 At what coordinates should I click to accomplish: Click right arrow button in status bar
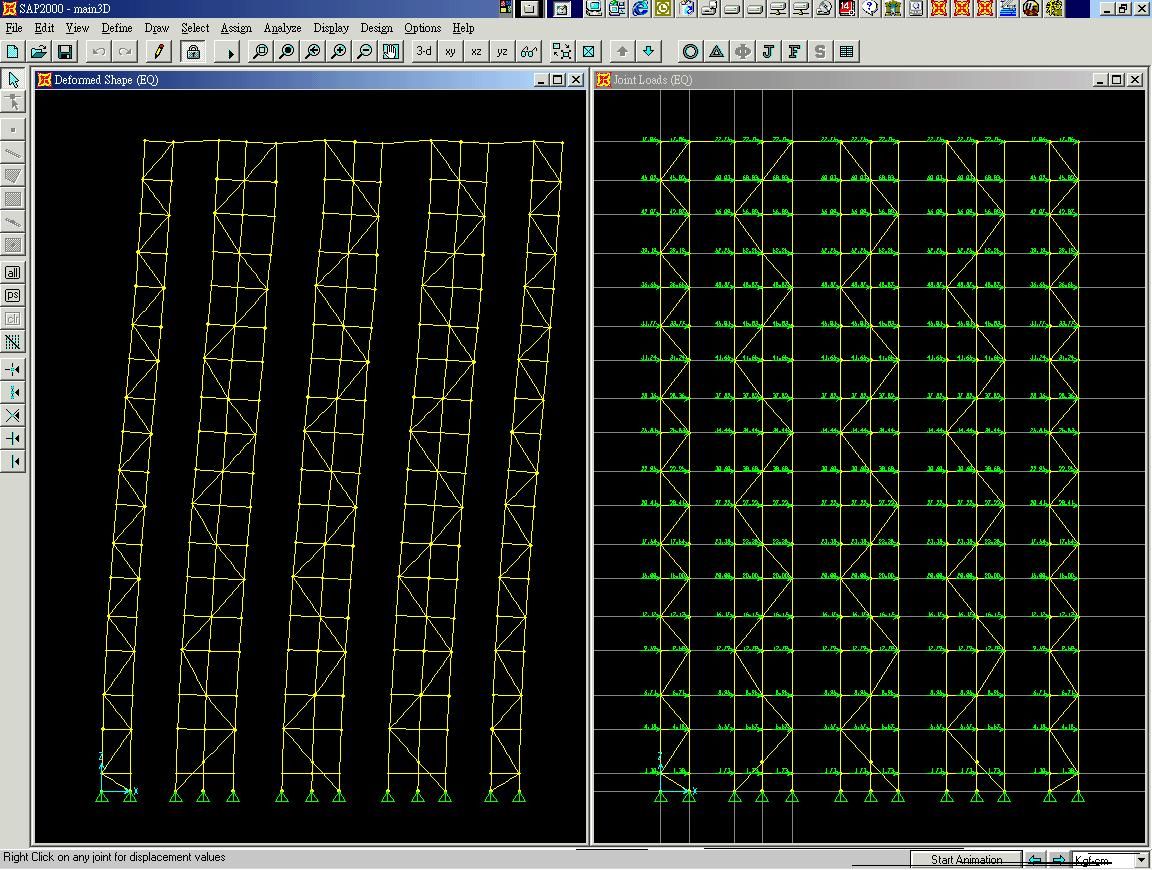(1059, 860)
